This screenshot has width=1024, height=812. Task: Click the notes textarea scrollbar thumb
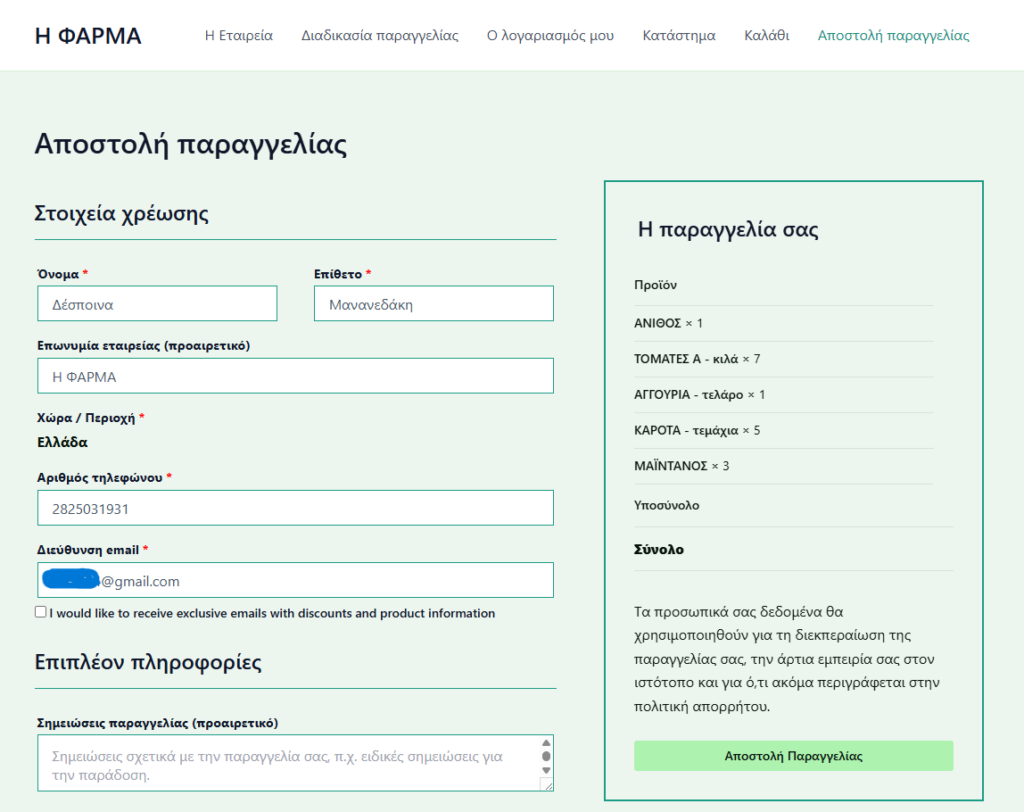546,757
